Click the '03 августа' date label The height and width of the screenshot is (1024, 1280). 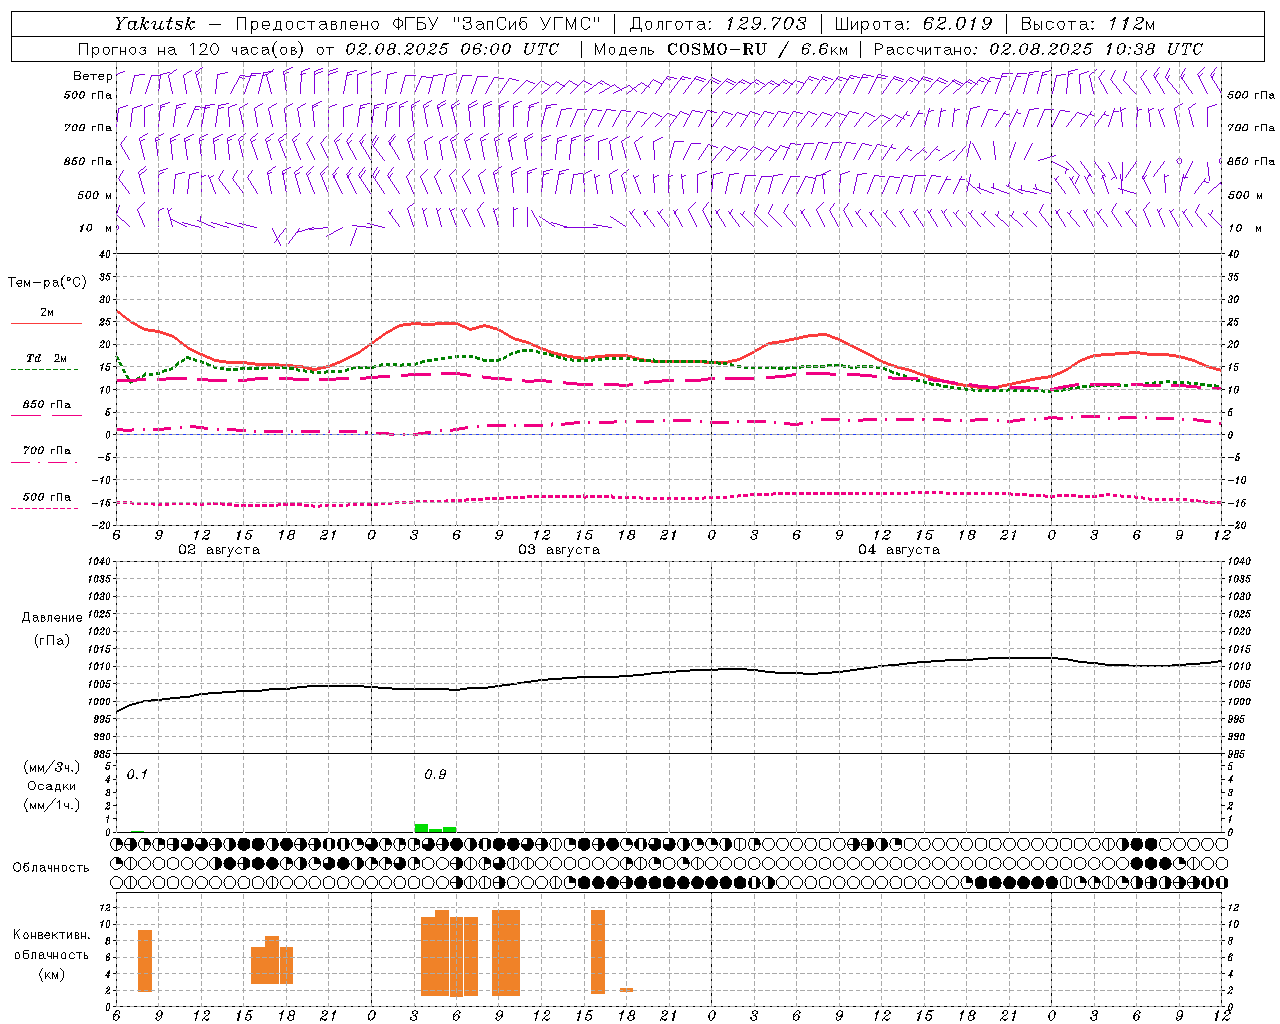point(559,550)
